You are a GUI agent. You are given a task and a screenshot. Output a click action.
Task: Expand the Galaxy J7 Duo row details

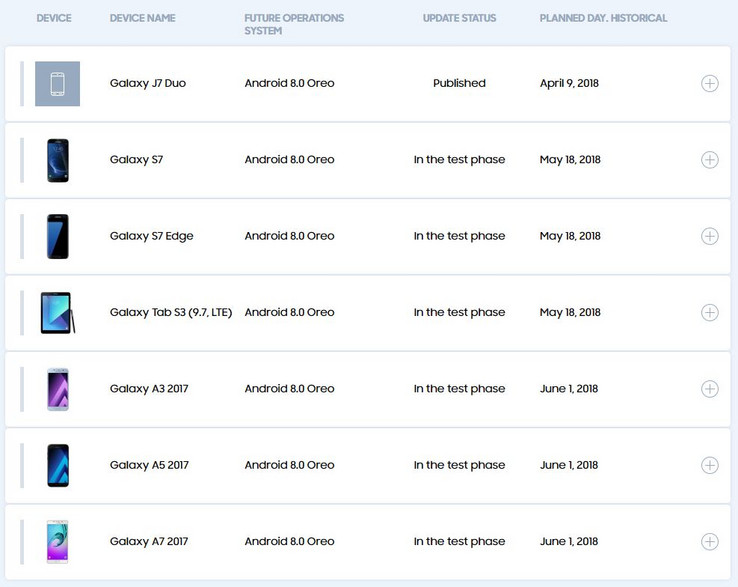pos(709,84)
